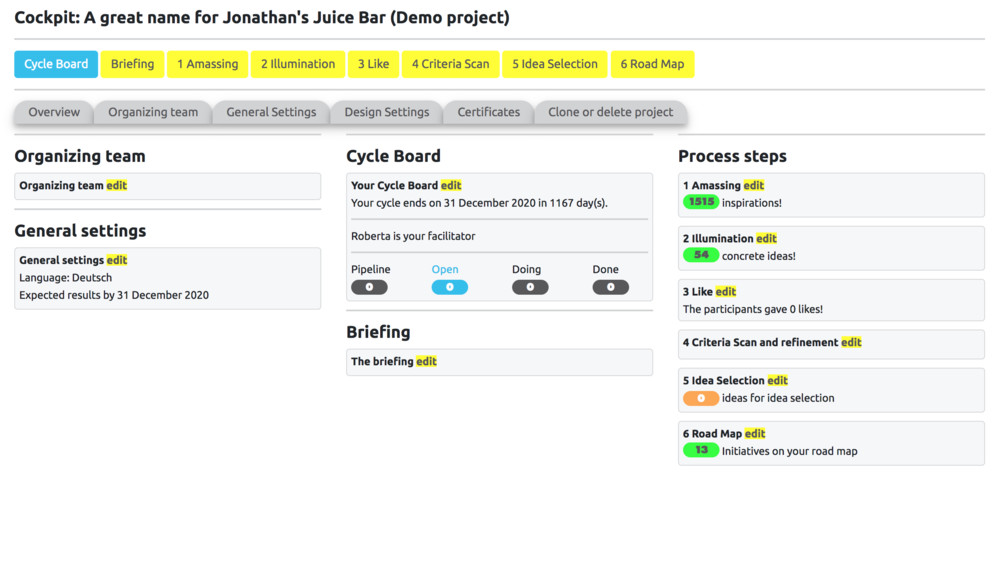Image resolution: width=1000 pixels, height=562 pixels.
Task: Click the blue Open count badge
Action: coord(449,287)
